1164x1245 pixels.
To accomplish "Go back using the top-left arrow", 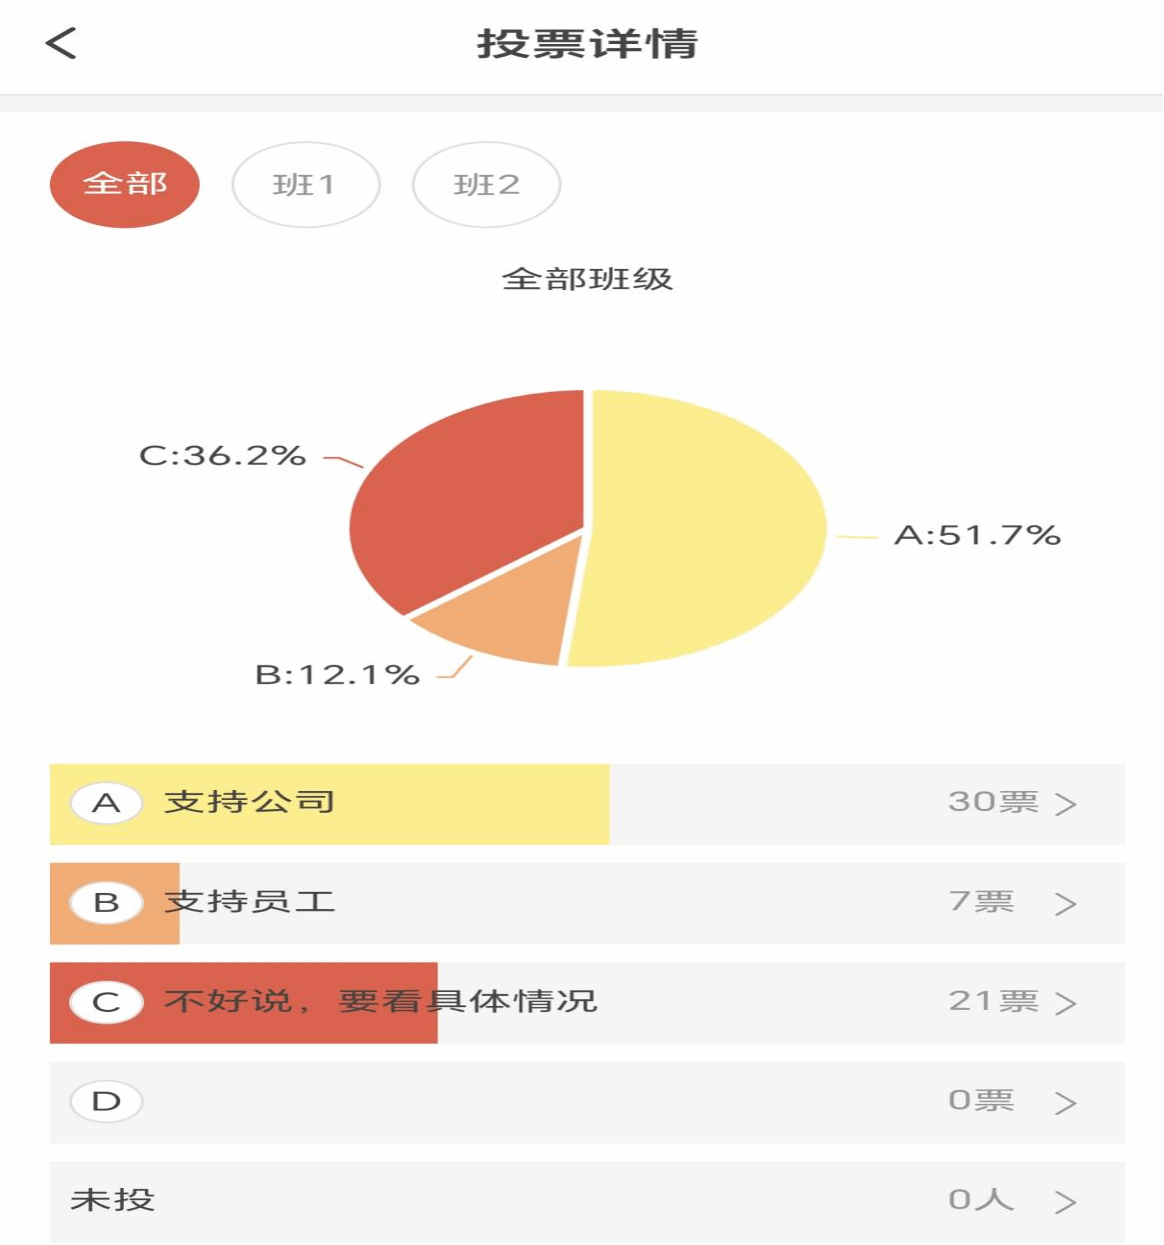I will (x=61, y=43).
